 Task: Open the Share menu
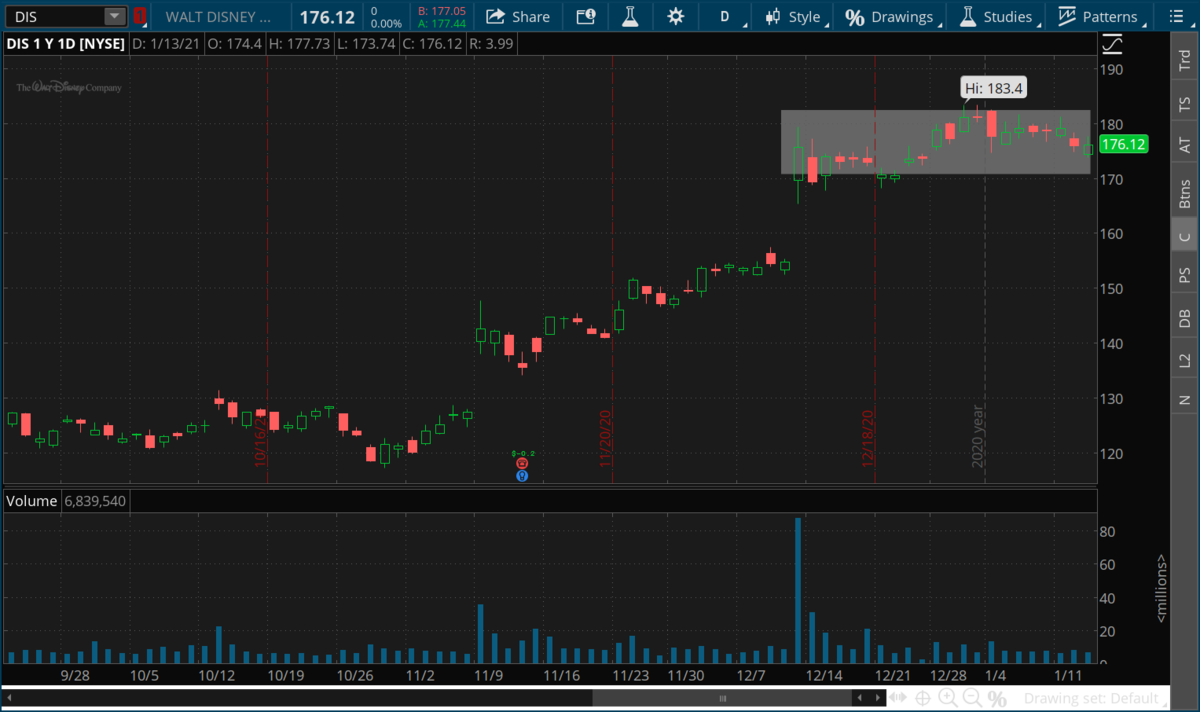tap(518, 16)
